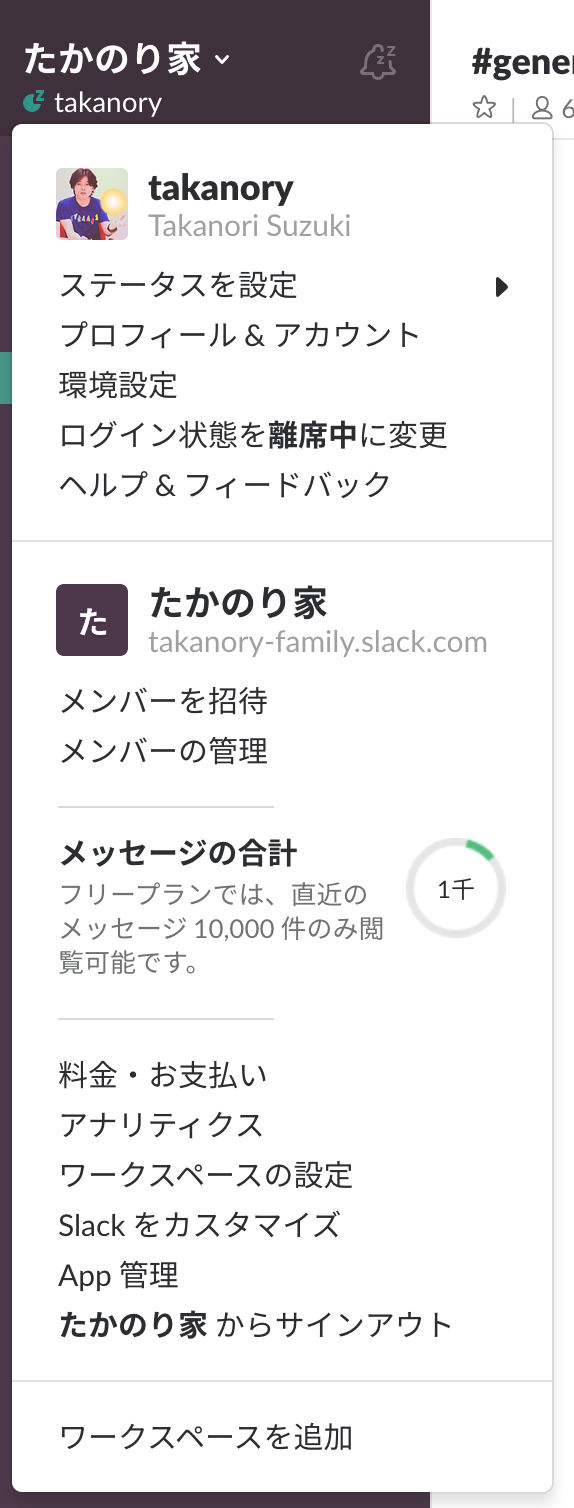Open アナリティクス
574x1508 pixels.
click(161, 1125)
